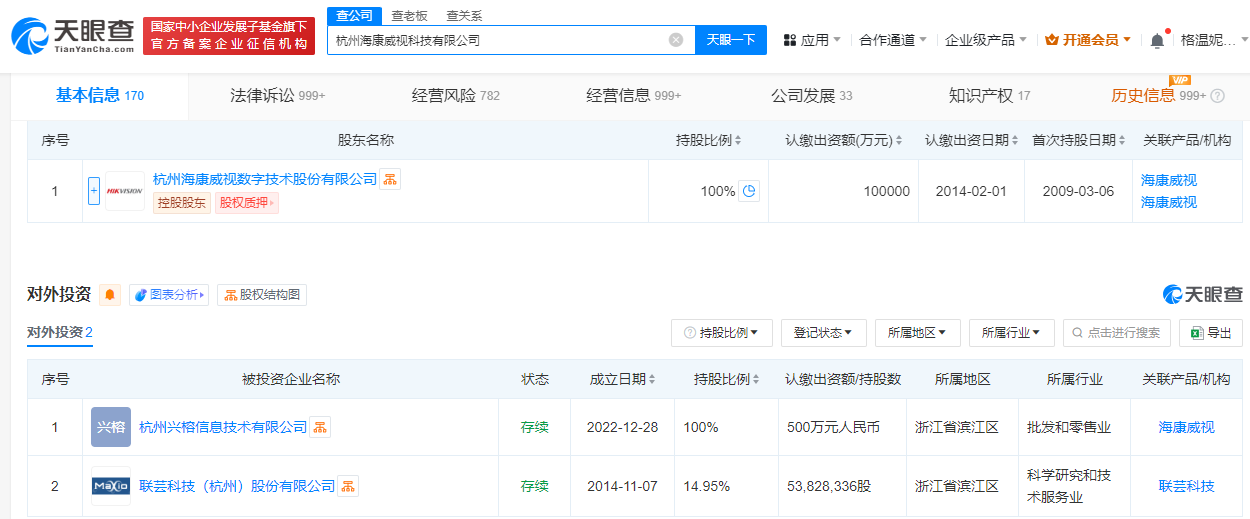The height and width of the screenshot is (519, 1250).
Task: Open the 开通会员 membership dropdown
Action: (1088, 40)
